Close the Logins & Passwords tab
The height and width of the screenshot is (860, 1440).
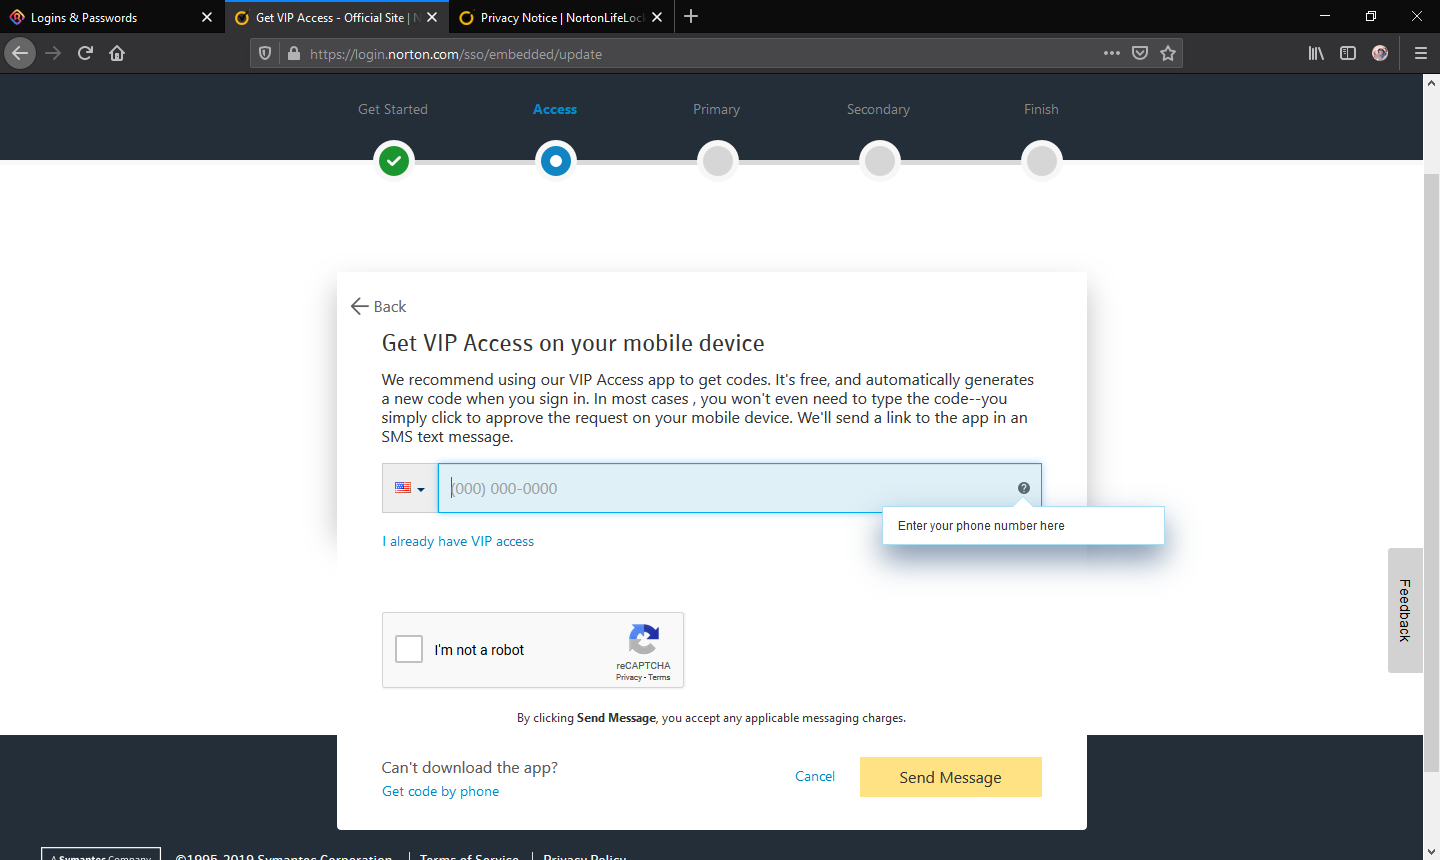207,17
